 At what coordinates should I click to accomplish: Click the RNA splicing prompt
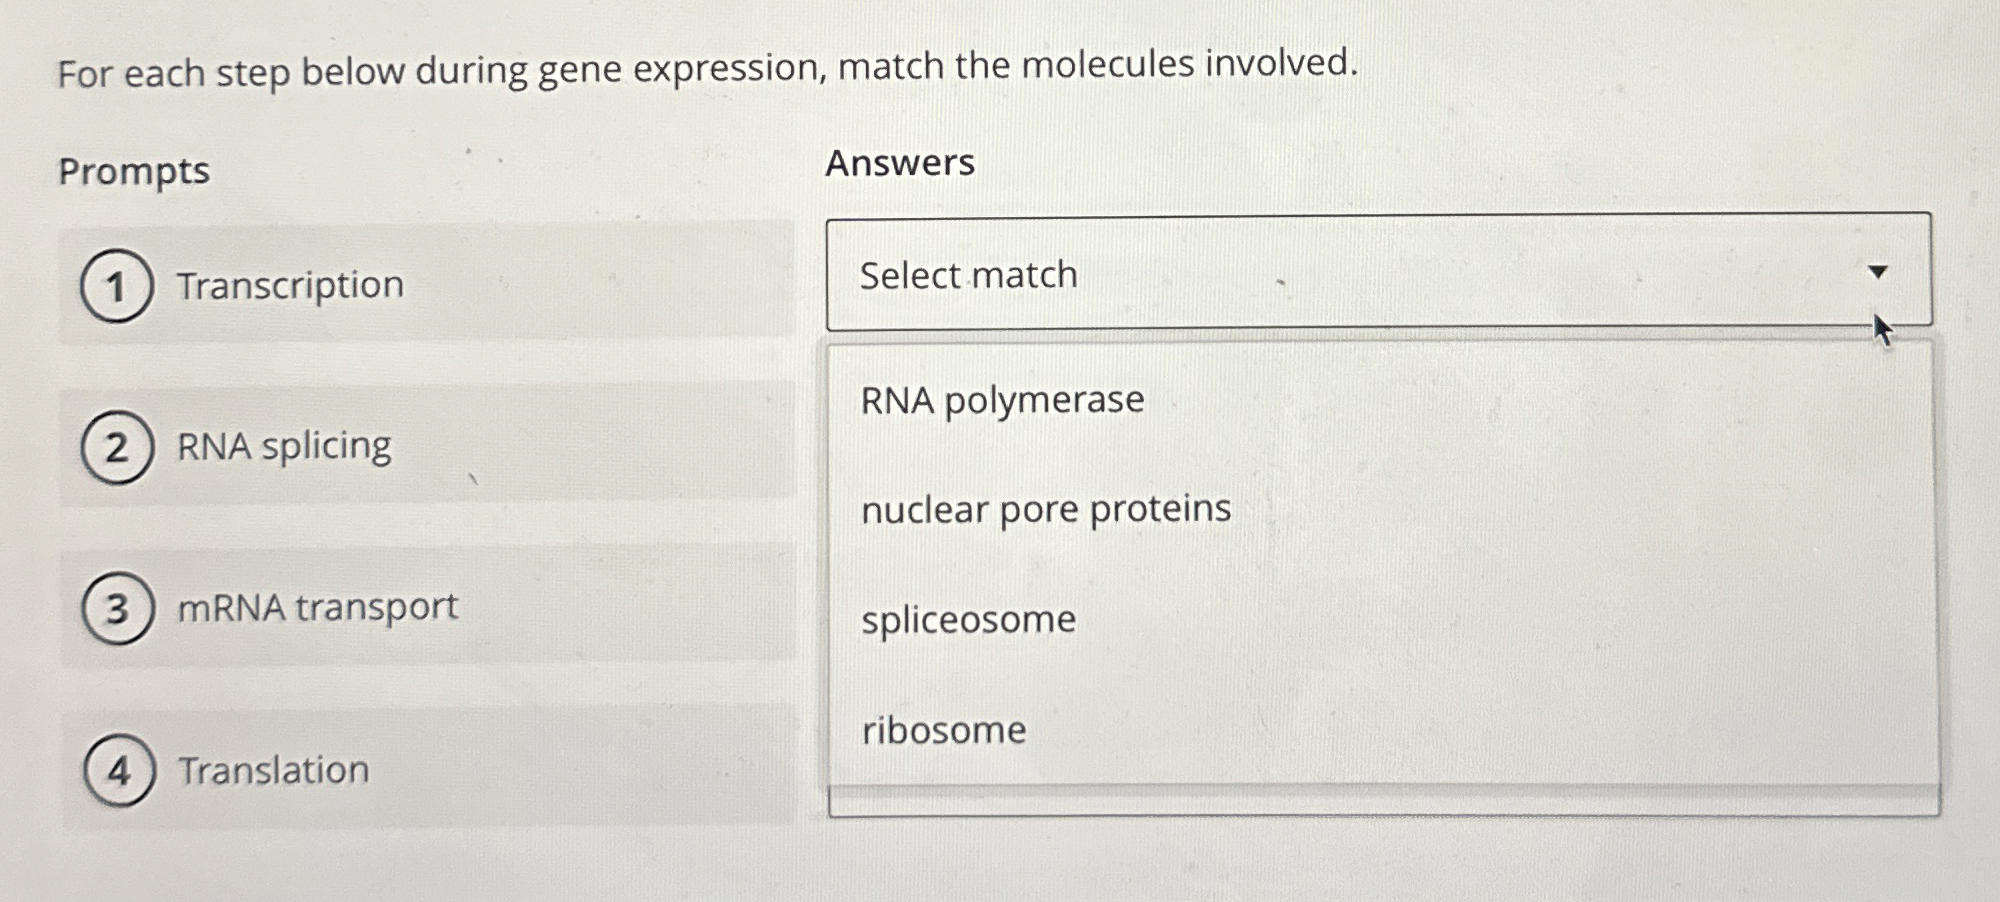tap(283, 446)
